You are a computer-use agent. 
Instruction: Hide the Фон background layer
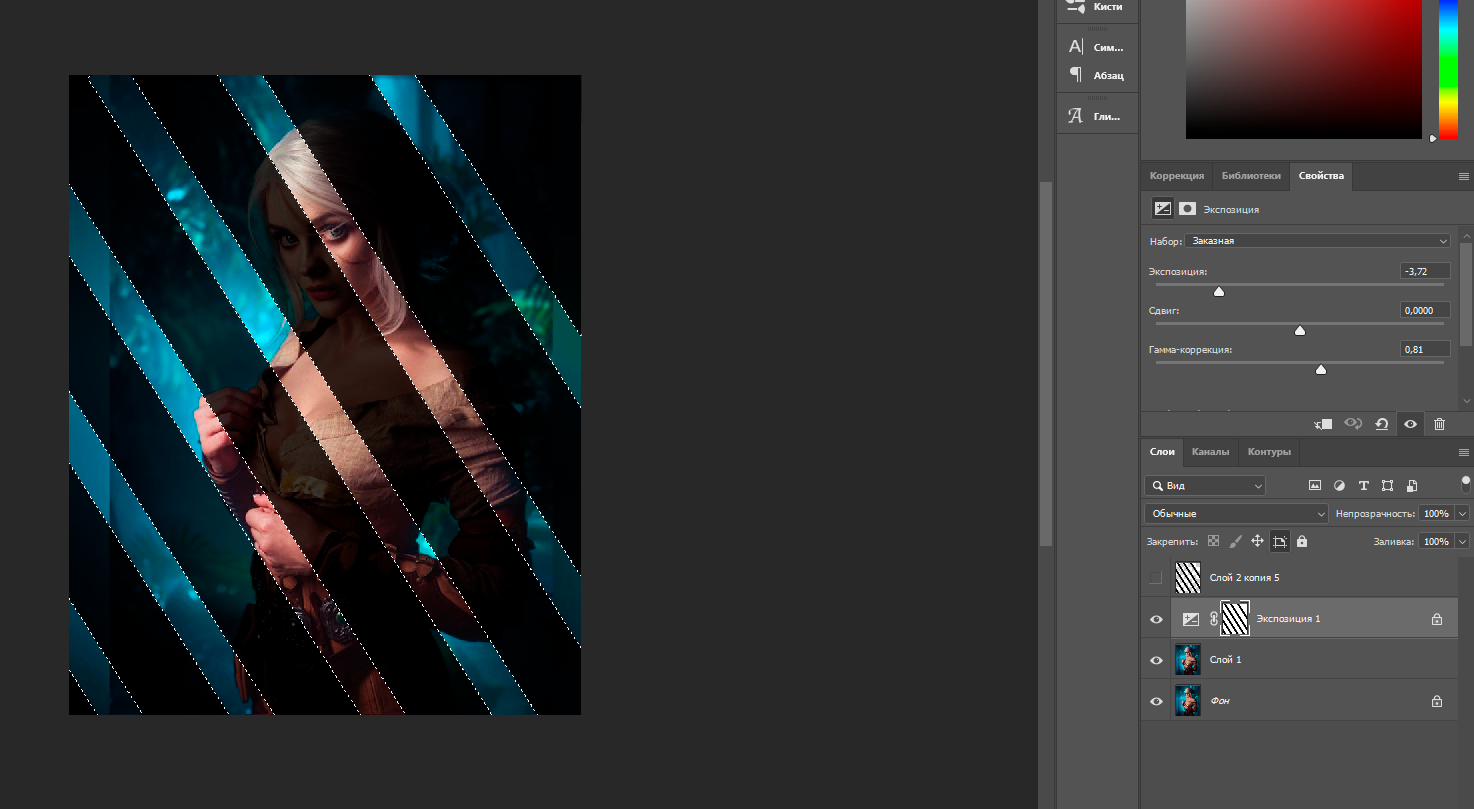tap(1156, 701)
